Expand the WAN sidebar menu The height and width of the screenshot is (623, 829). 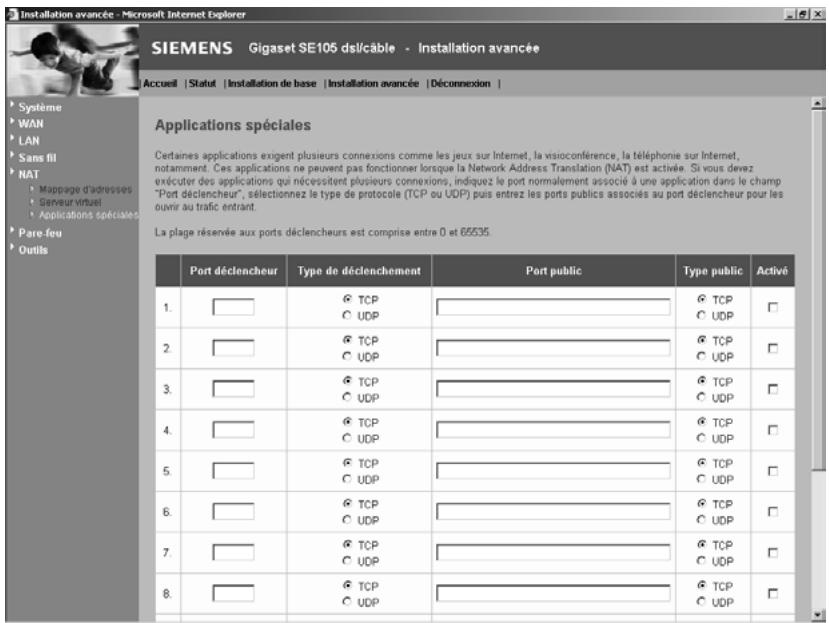(31, 124)
